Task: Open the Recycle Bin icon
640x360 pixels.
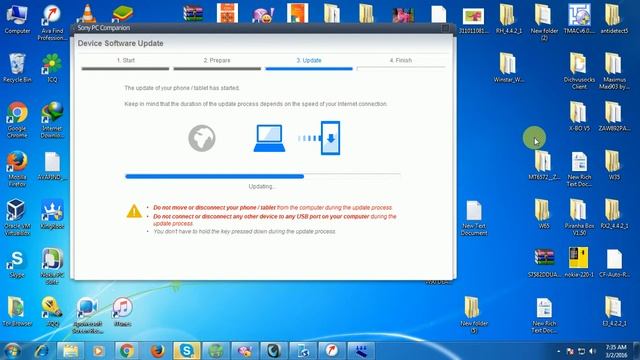Action: tap(17, 68)
